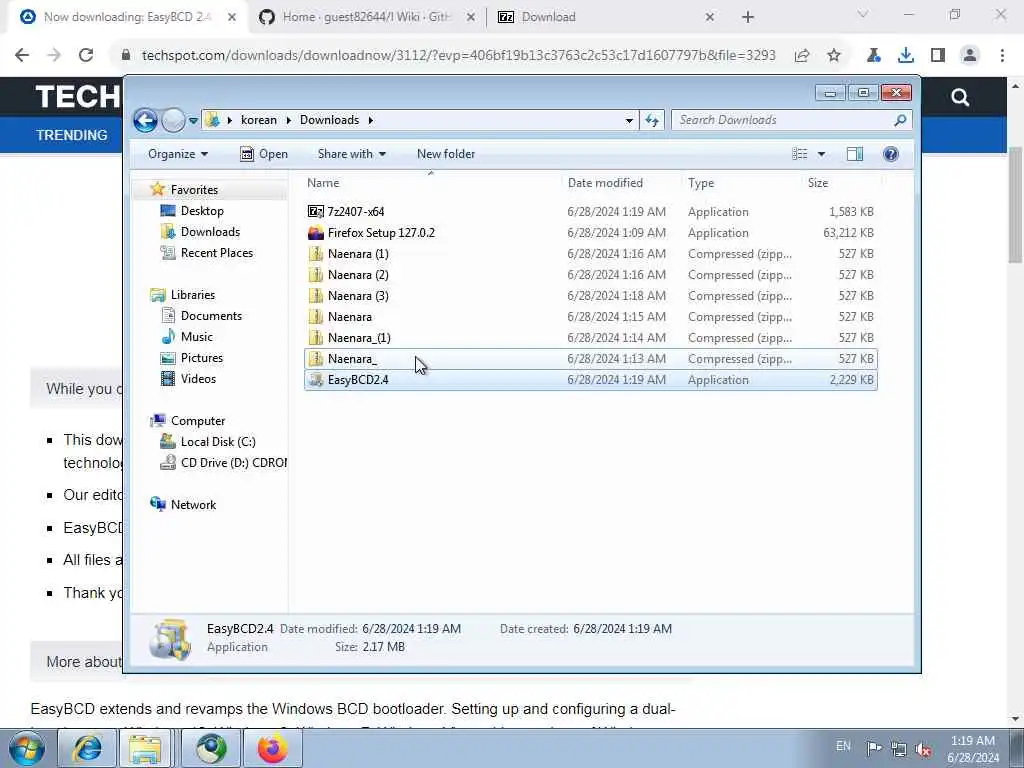The image size is (1024, 768).
Task: Bookmark this page with the star icon
Action: point(834,56)
